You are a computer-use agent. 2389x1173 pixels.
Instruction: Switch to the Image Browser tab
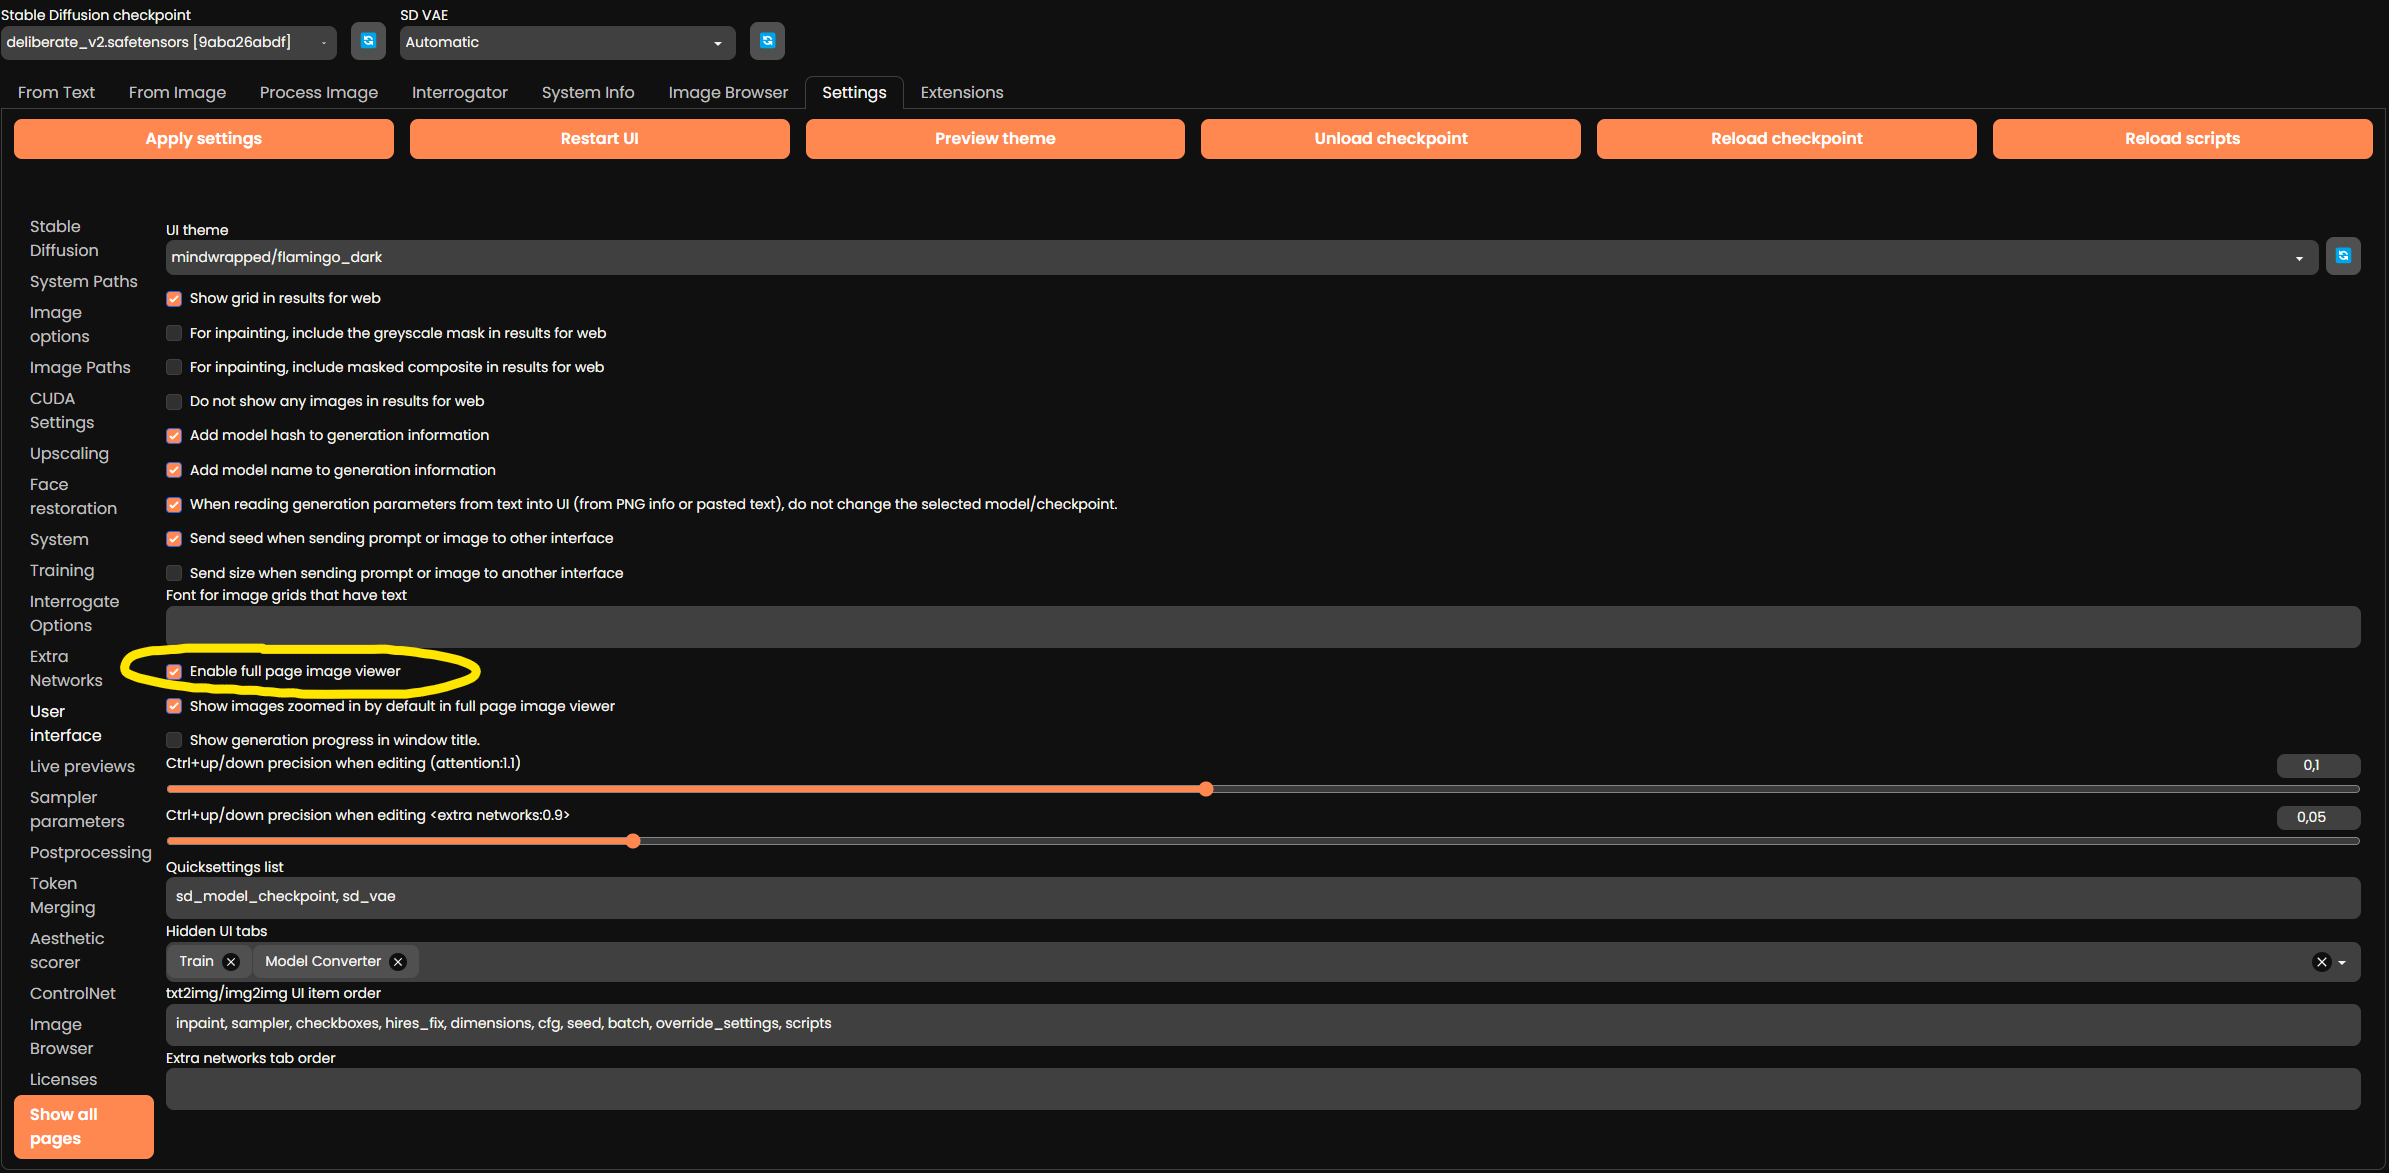(x=728, y=92)
